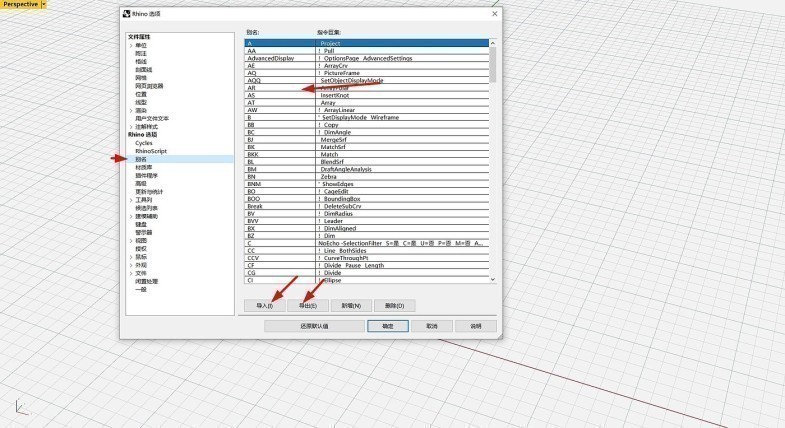Click the Rhino icon in dialog title bar
The width and height of the screenshot is (785, 428).
point(125,14)
